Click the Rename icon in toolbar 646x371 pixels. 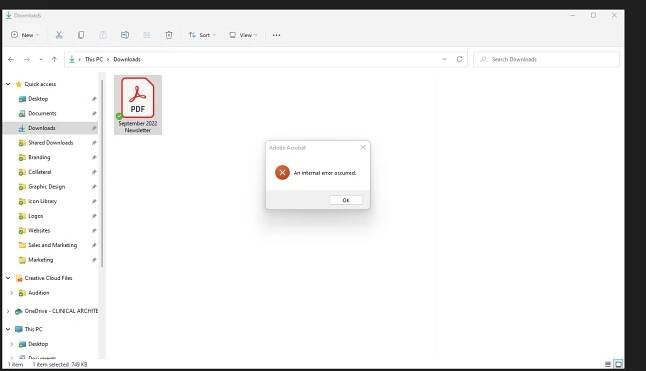click(125, 35)
